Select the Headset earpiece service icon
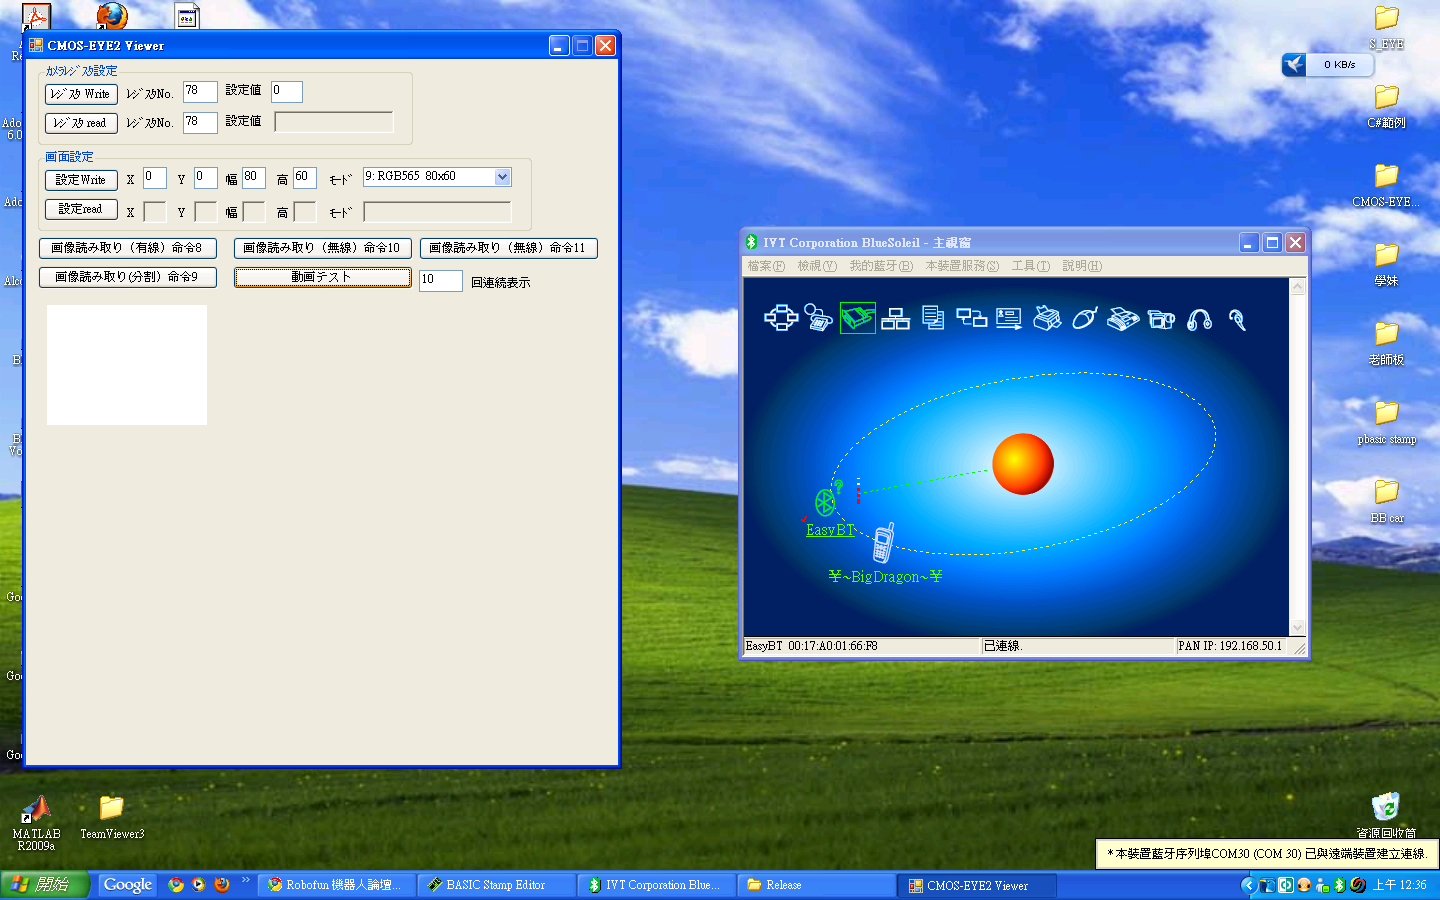Screen dimensions: 1440x900 (1237, 319)
